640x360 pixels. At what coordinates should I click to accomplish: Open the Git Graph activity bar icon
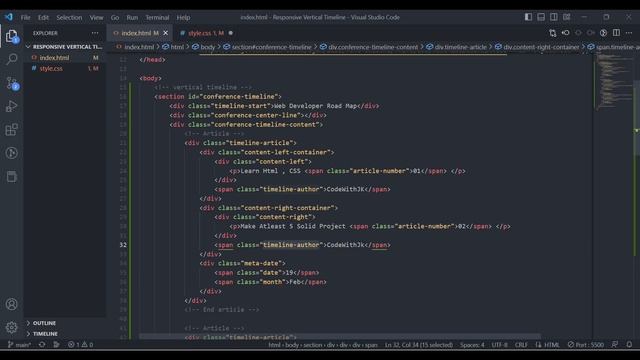(12, 153)
